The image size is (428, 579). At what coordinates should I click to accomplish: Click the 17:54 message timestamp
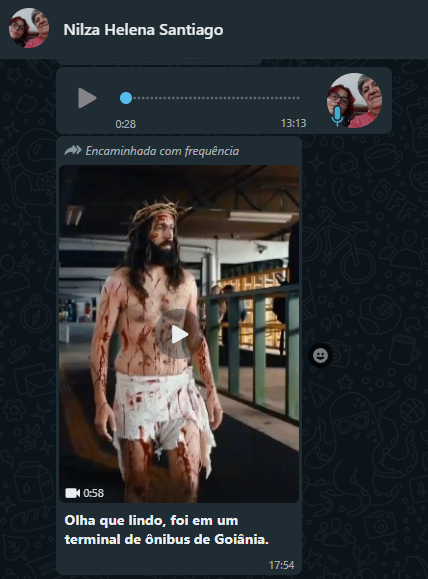(x=281, y=565)
